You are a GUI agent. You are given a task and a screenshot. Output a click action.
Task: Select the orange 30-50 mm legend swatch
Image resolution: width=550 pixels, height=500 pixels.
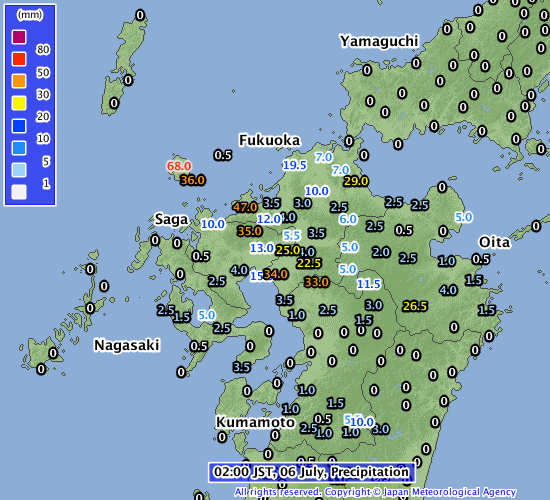[19, 81]
